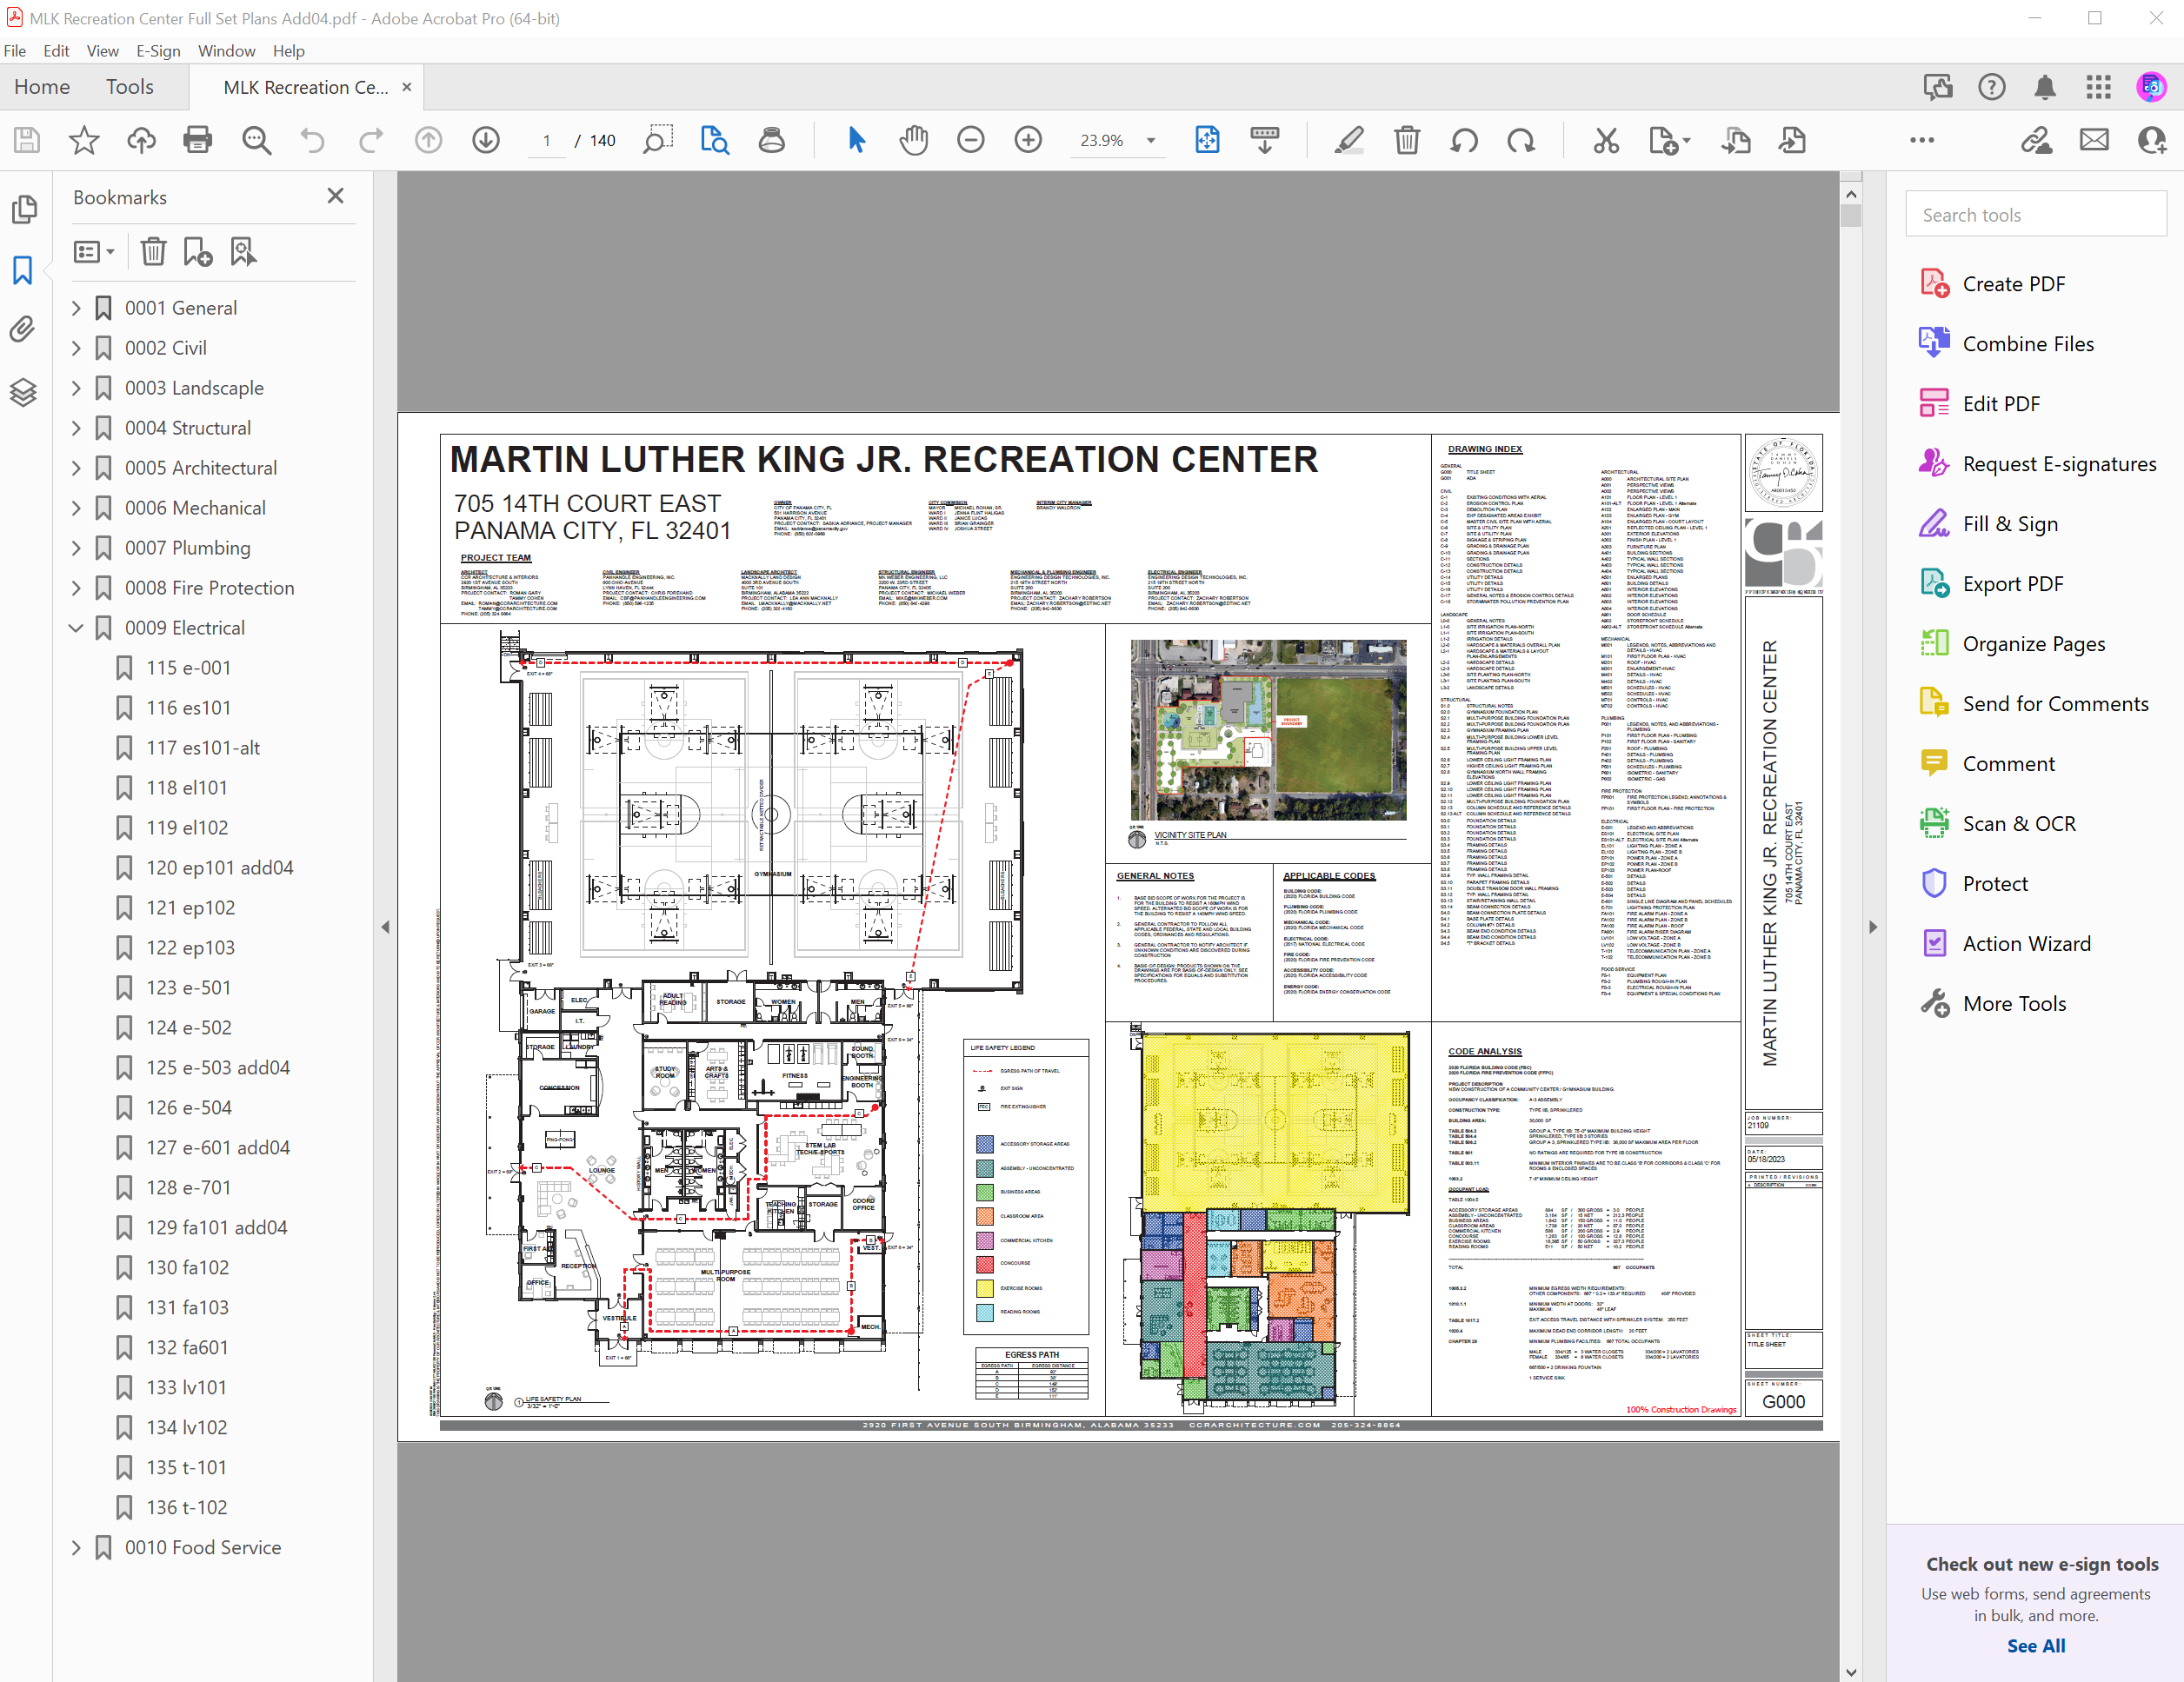The width and height of the screenshot is (2184, 1682).
Task: Select the Hand pan tool
Action: click(x=913, y=140)
